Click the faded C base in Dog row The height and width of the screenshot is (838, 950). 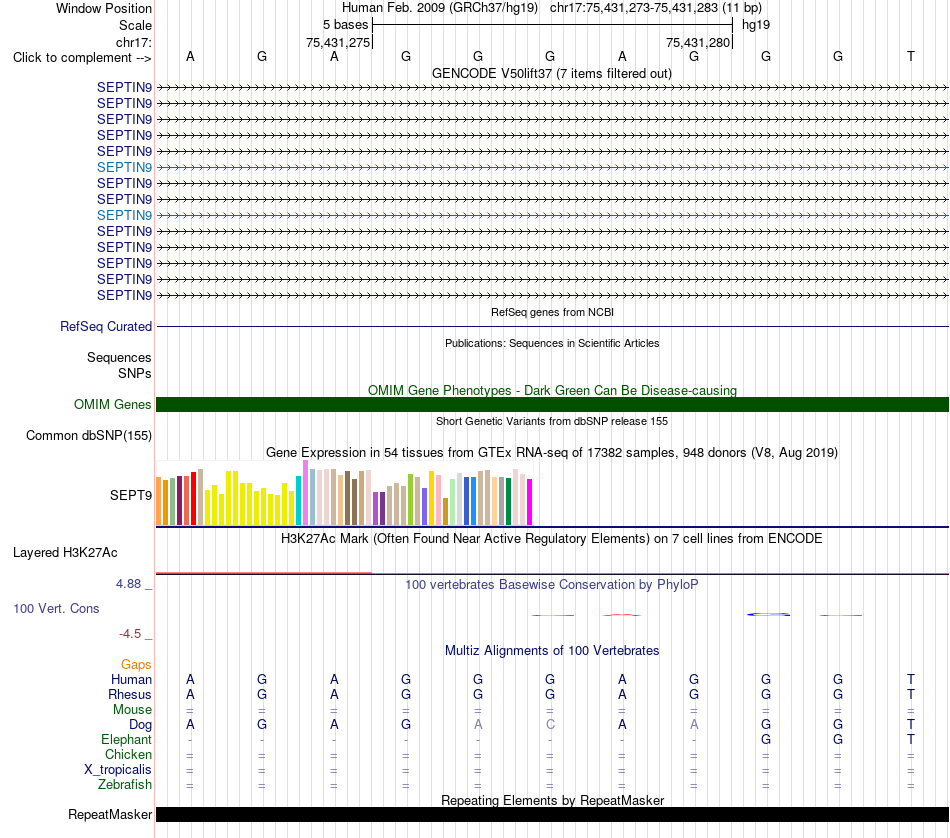pos(550,725)
